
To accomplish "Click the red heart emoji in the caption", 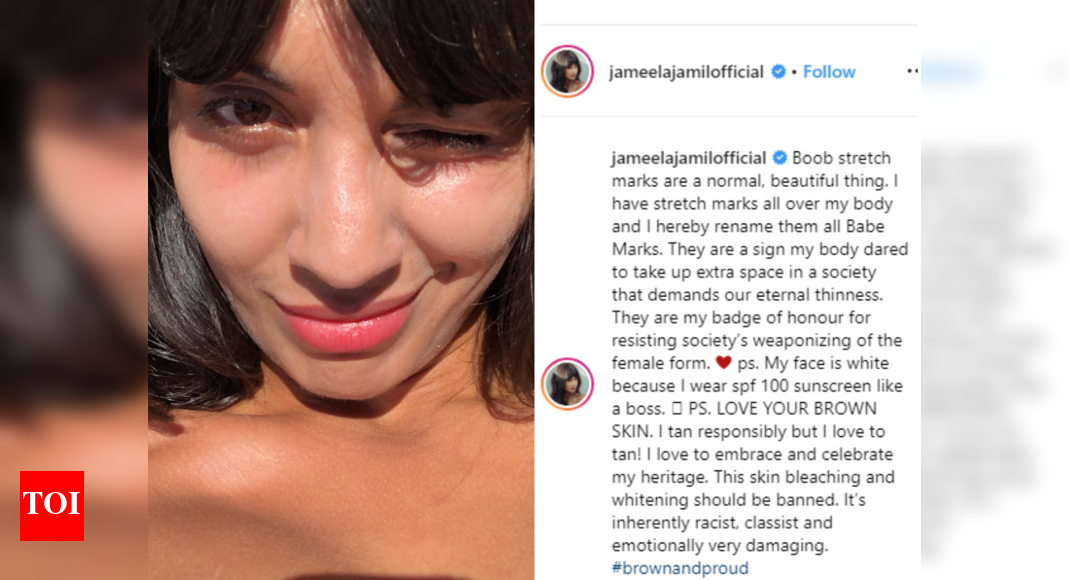I will (723, 363).
